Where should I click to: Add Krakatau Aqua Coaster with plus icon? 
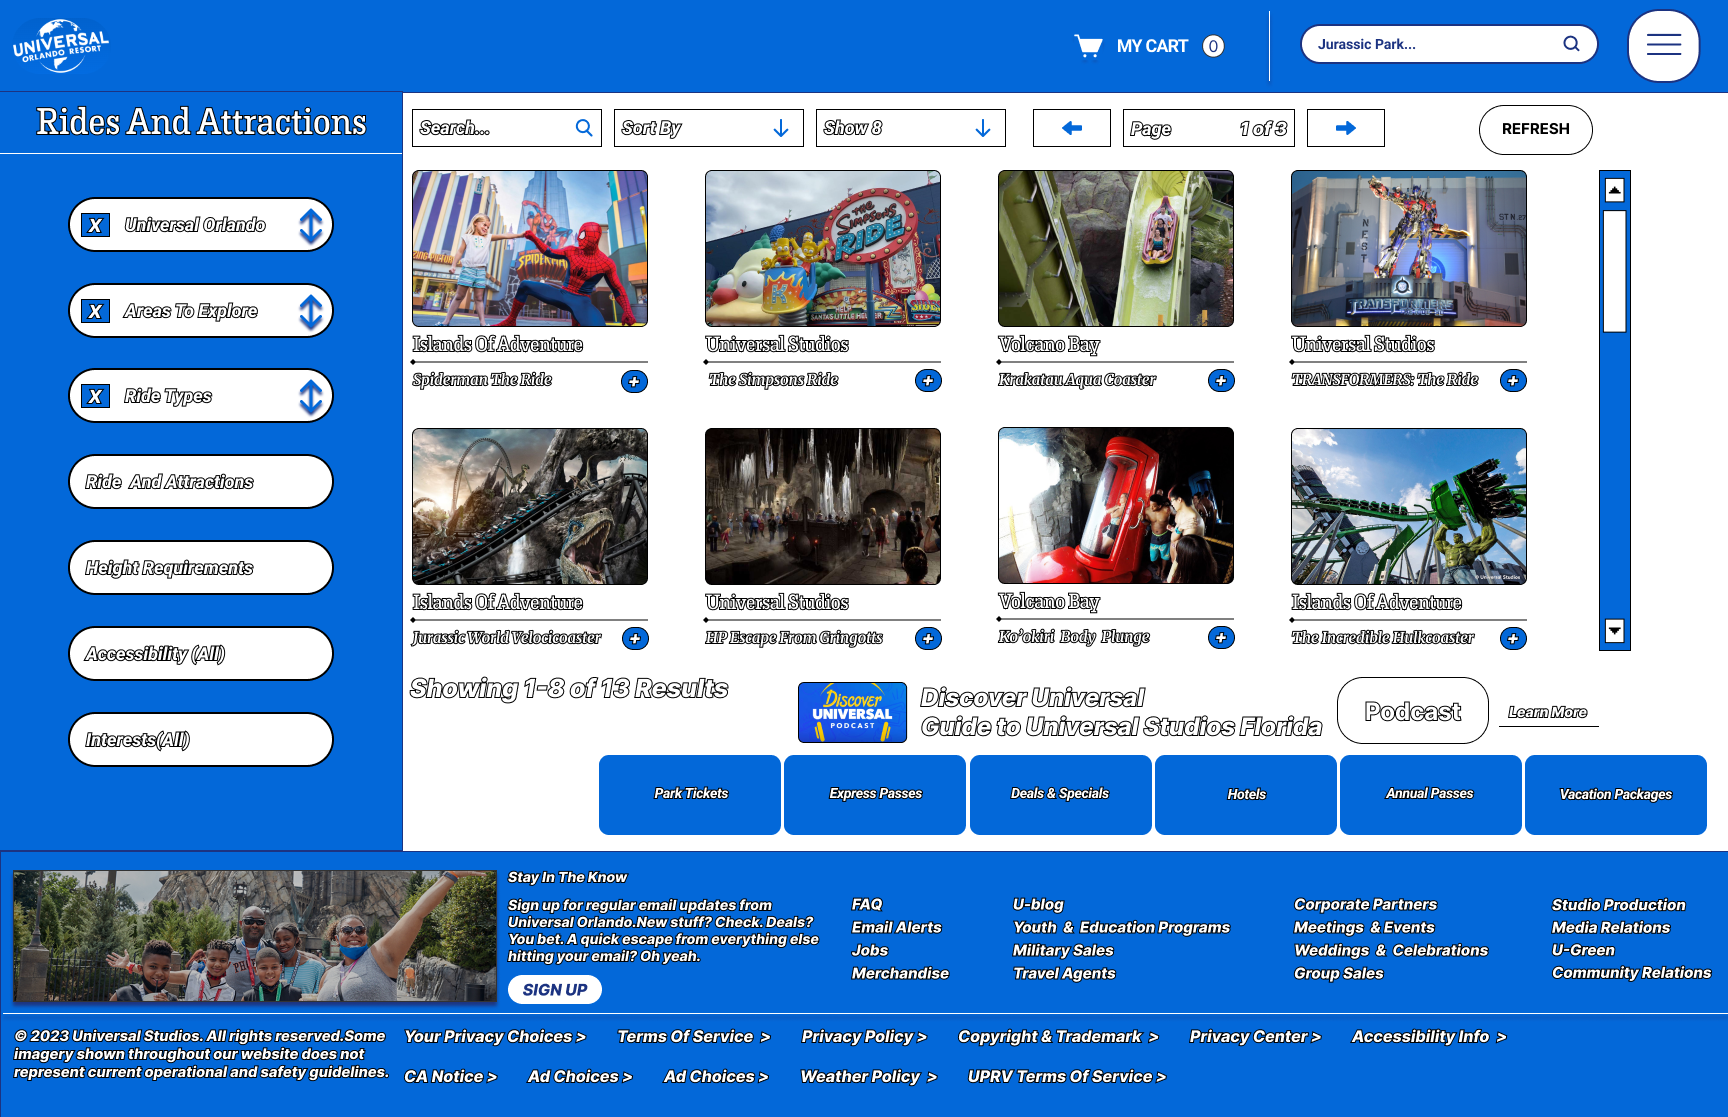[x=1221, y=380]
